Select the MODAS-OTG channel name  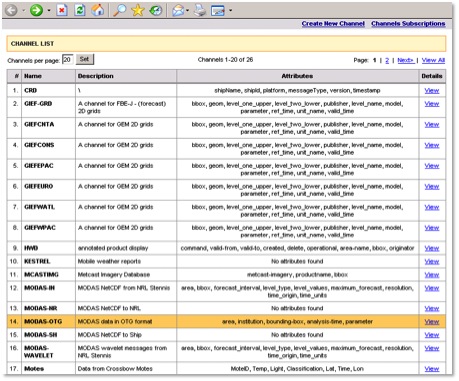pos(43,322)
